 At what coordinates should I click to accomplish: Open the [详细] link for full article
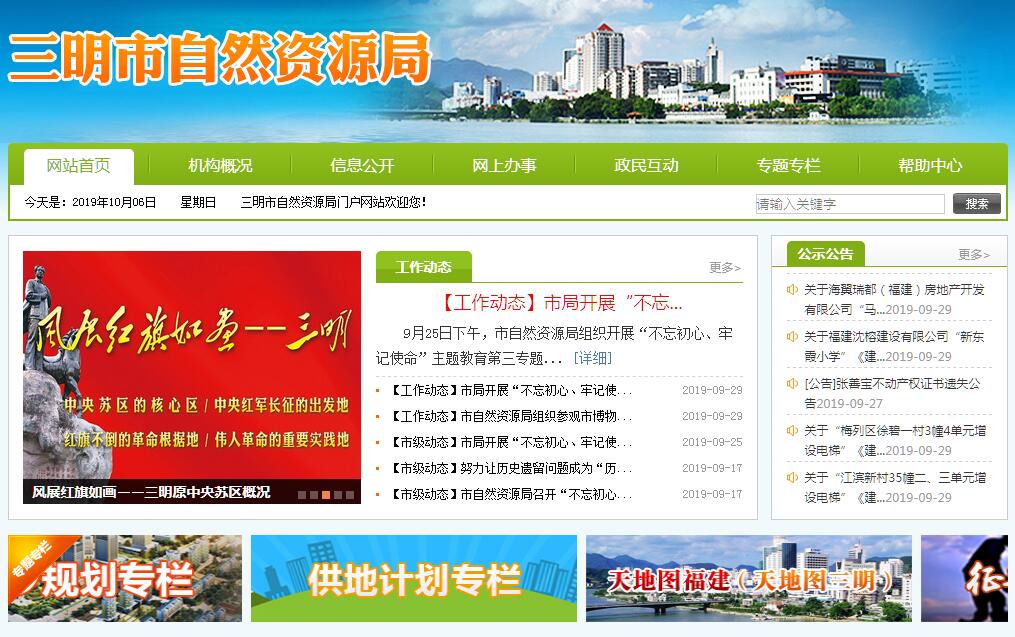(592, 358)
